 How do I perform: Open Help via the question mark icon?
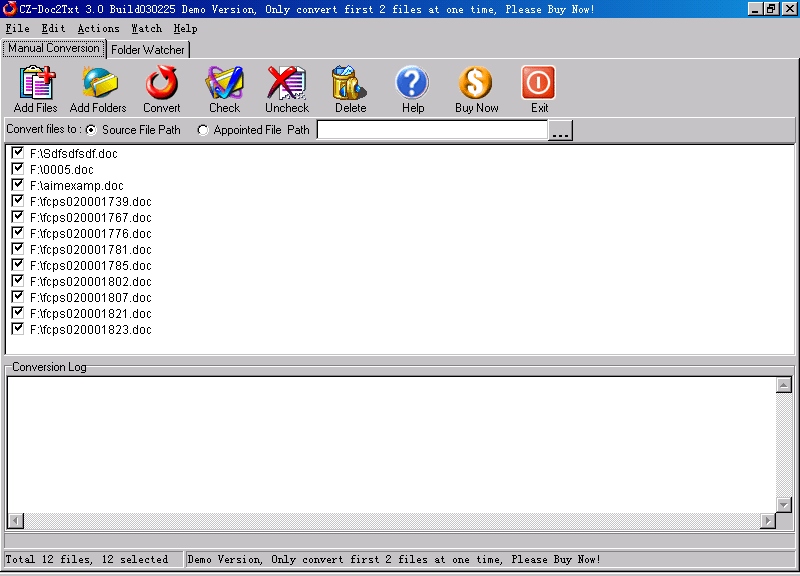pos(412,84)
